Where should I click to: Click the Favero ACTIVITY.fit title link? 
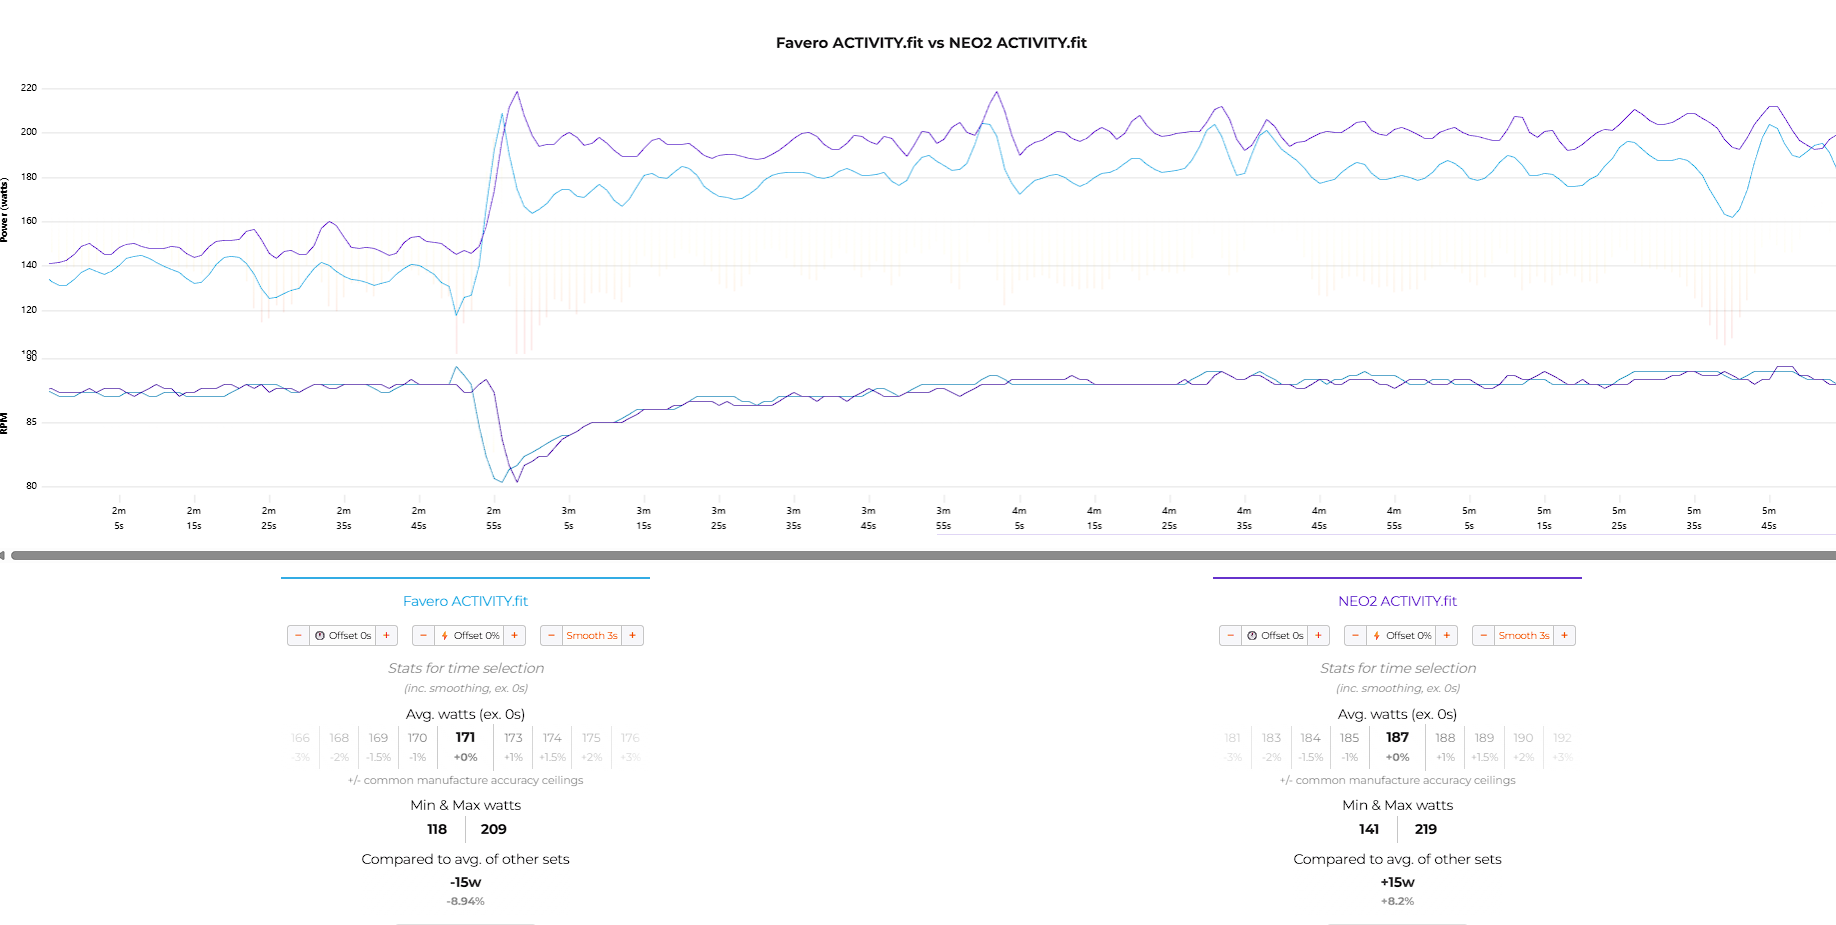click(x=465, y=601)
